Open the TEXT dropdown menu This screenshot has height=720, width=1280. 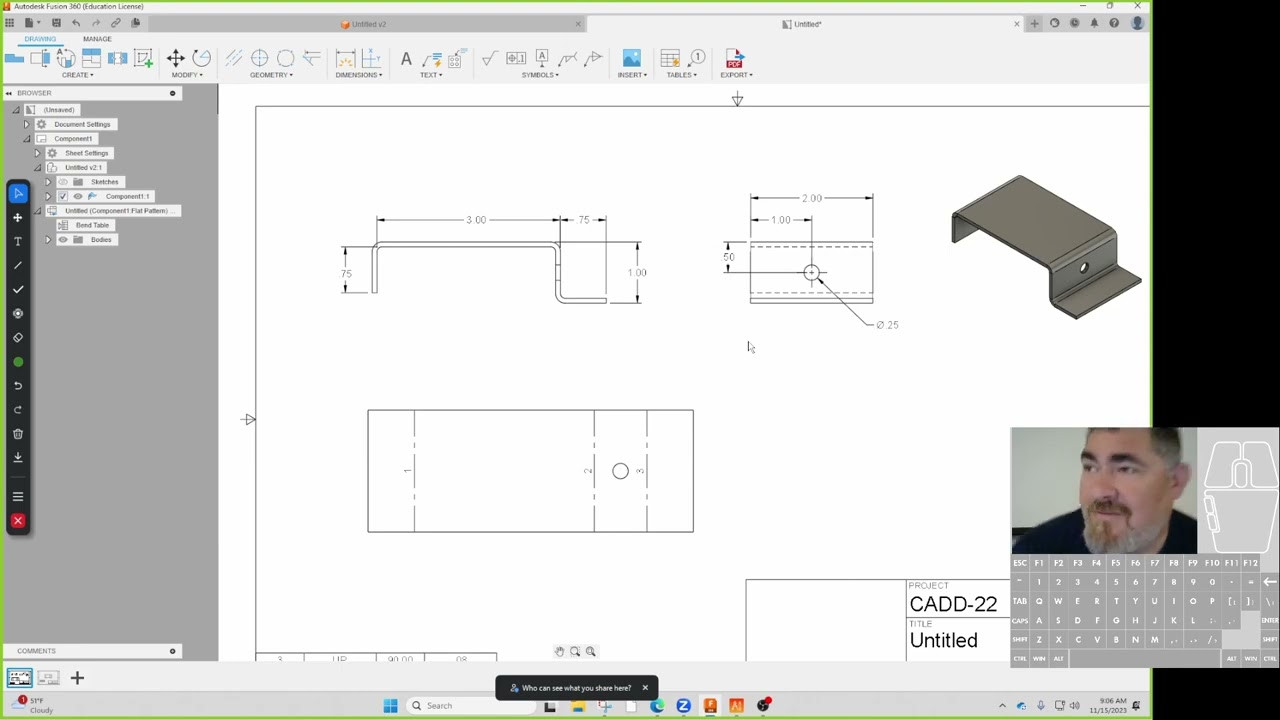(431, 75)
